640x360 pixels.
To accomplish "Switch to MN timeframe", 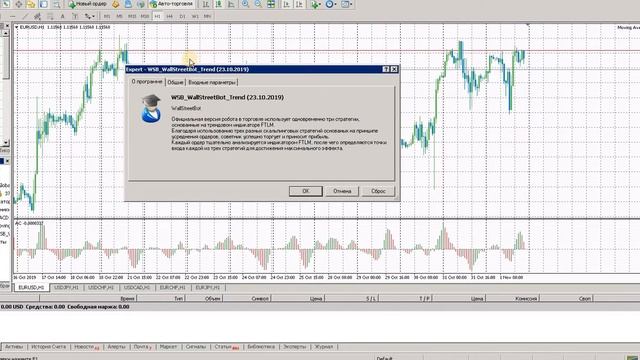I will click(x=207, y=16).
